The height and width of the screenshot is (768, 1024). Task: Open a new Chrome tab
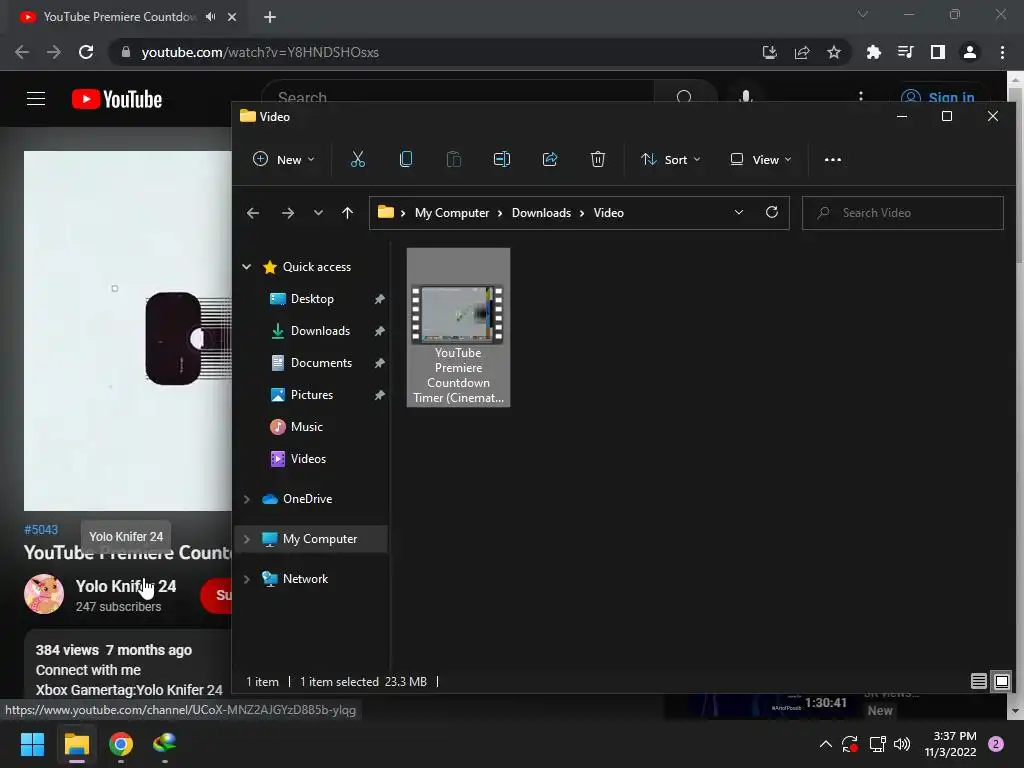[270, 17]
